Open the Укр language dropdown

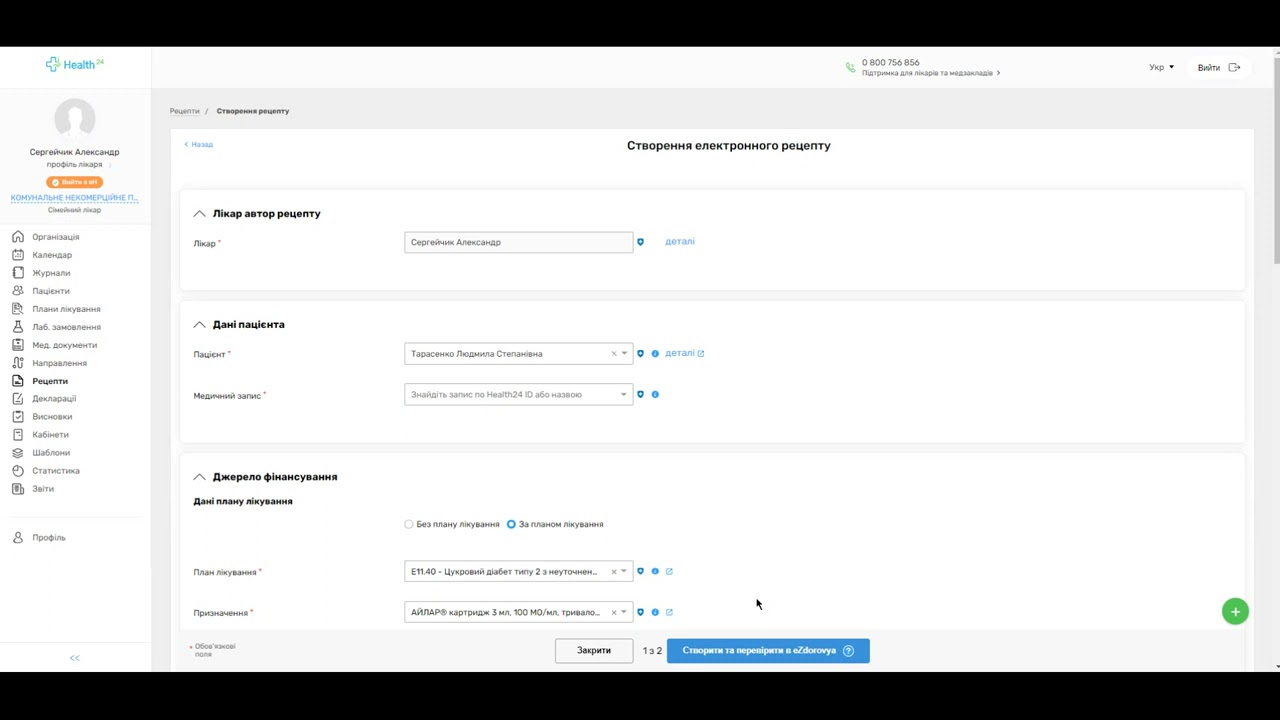coord(1162,67)
